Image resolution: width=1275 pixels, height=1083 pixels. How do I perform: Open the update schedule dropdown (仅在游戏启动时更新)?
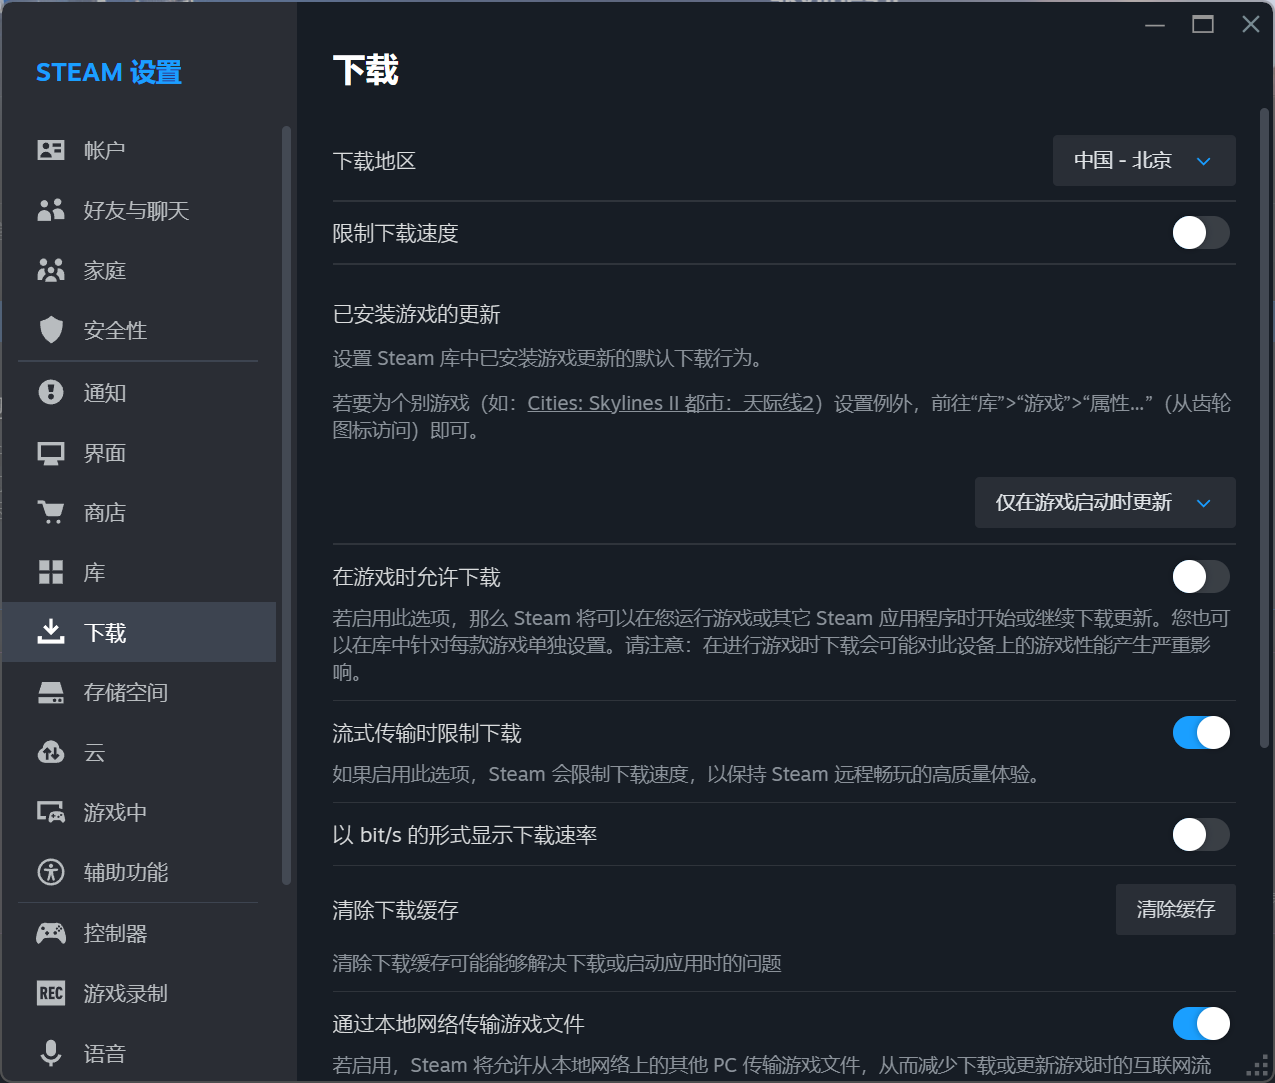(1104, 502)
